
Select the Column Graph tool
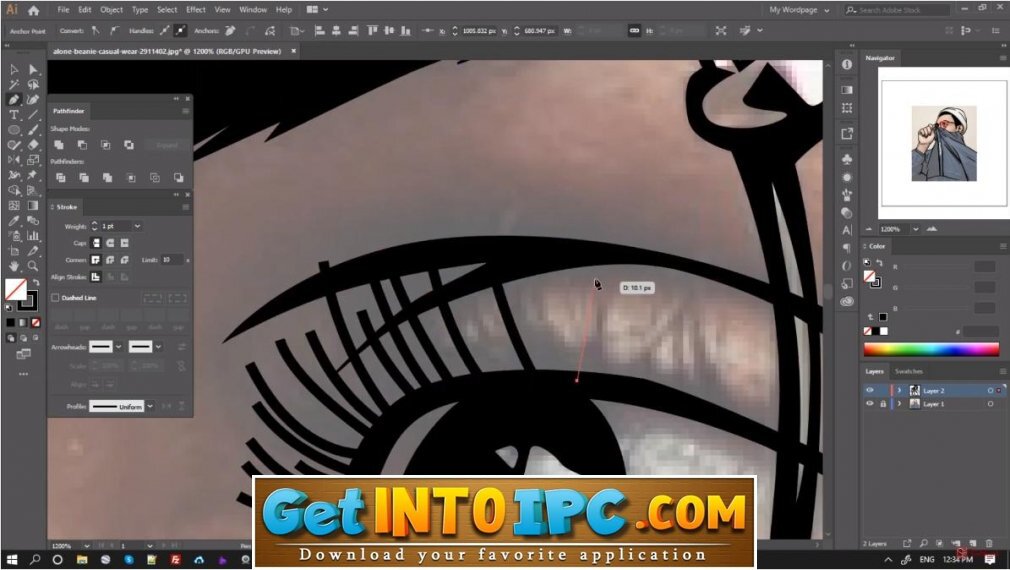coord(33,236)
